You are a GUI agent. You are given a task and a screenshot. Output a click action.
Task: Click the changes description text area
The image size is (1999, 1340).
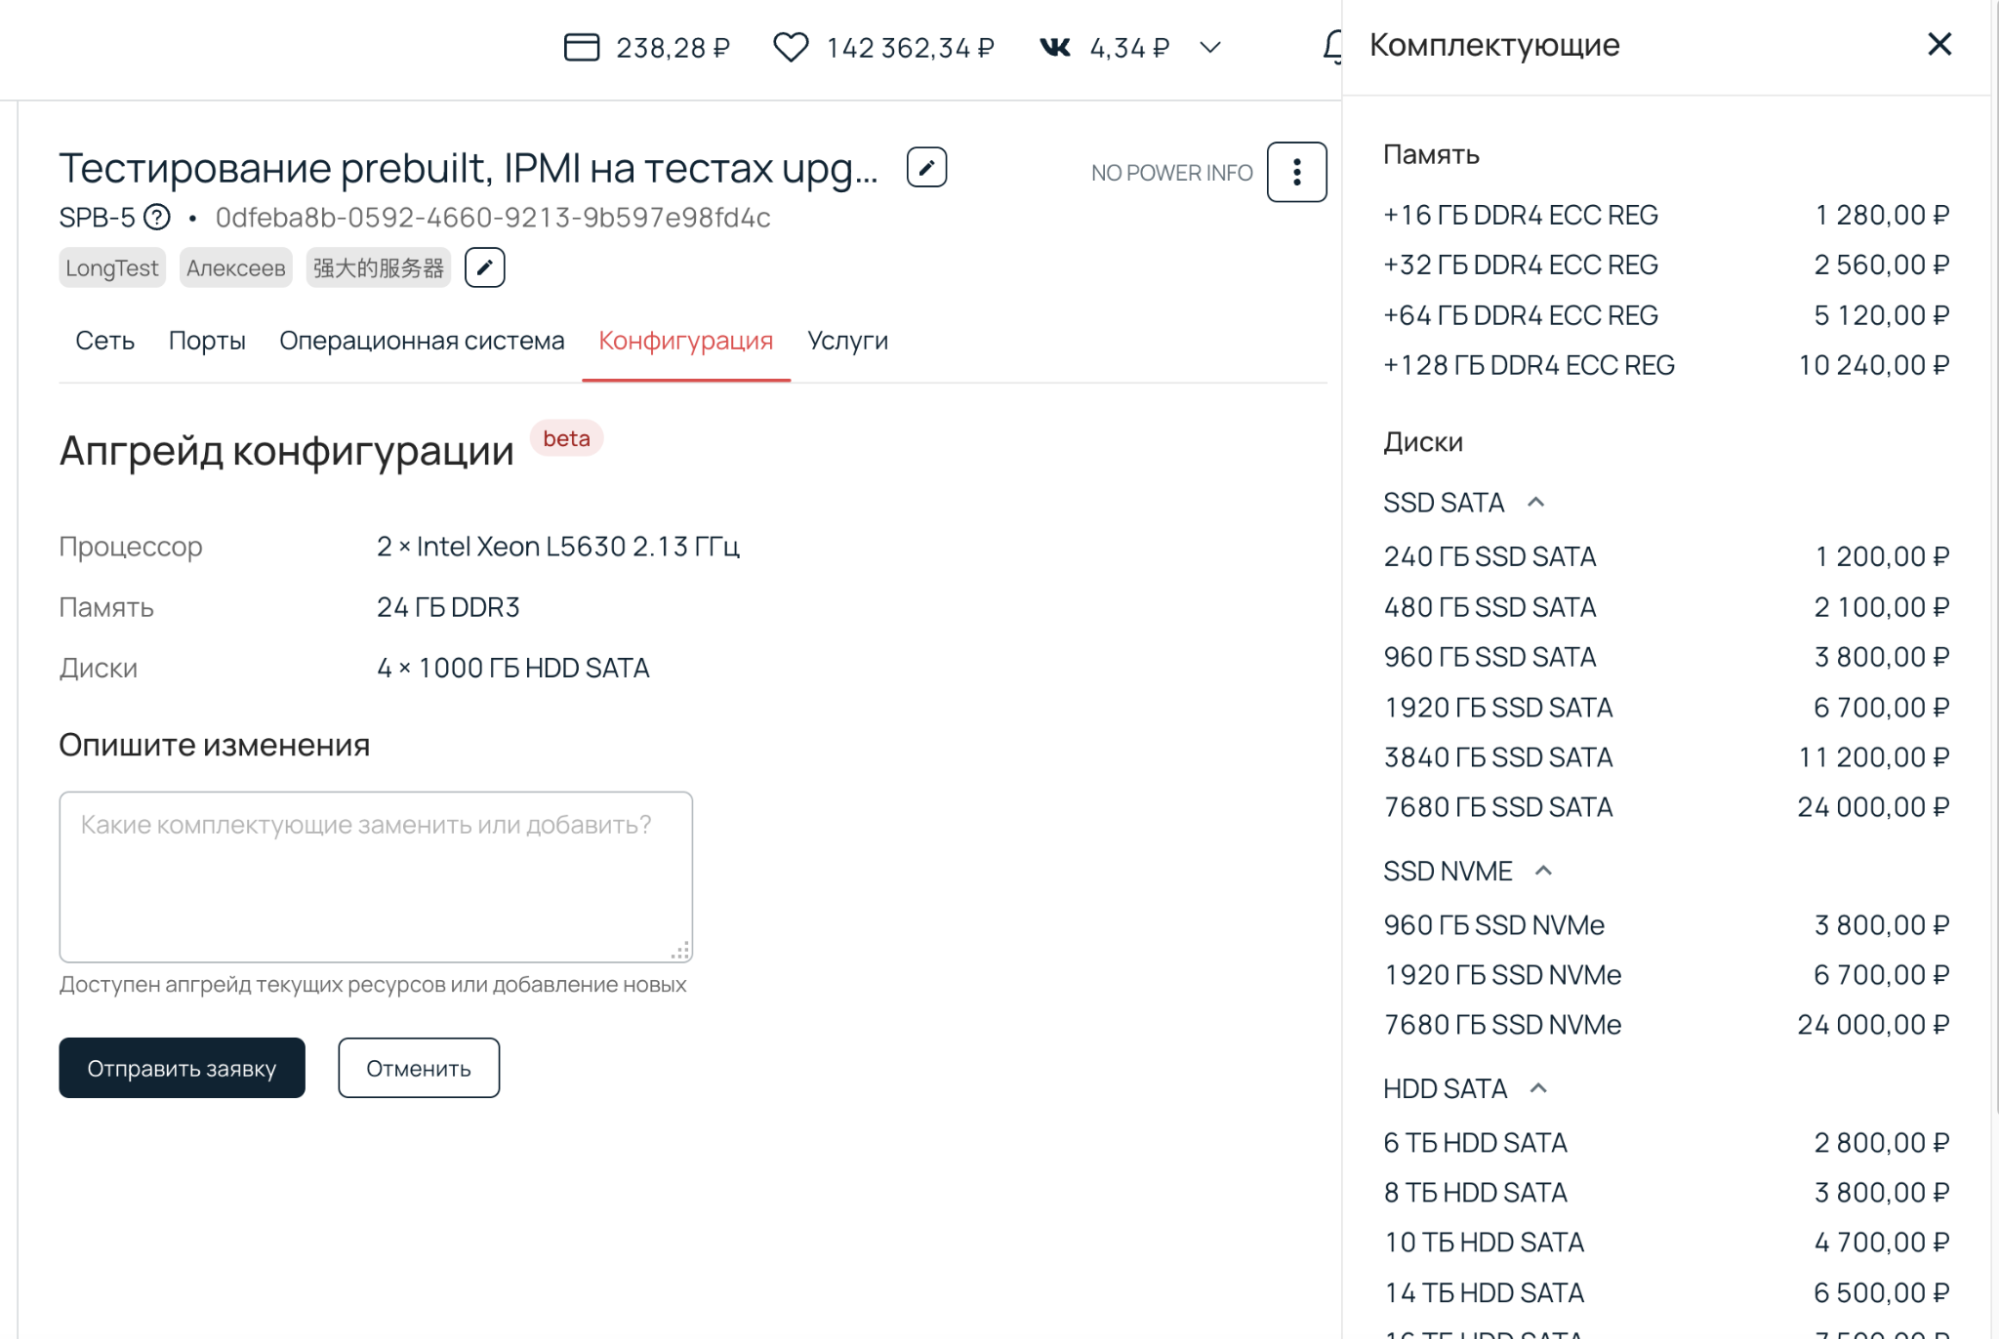375,875
